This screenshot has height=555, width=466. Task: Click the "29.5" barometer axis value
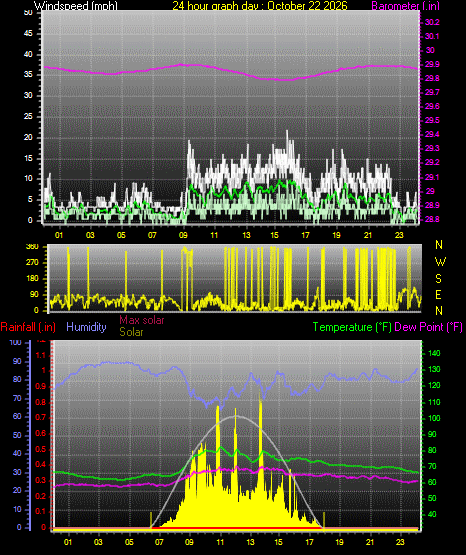tap(432, 120)
